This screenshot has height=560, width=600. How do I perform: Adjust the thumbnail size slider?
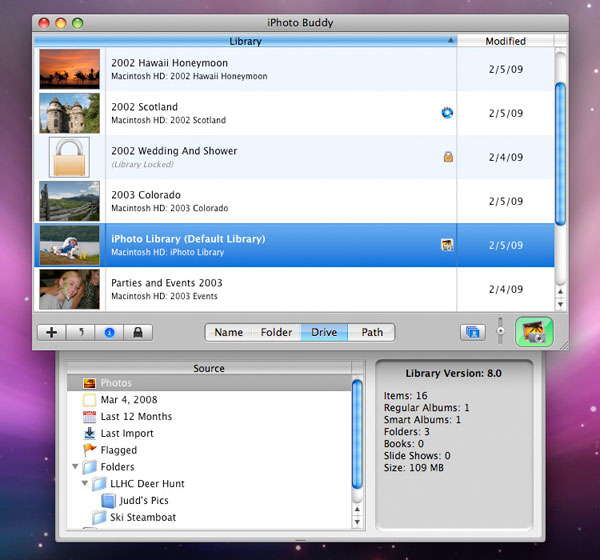point(501,331)
